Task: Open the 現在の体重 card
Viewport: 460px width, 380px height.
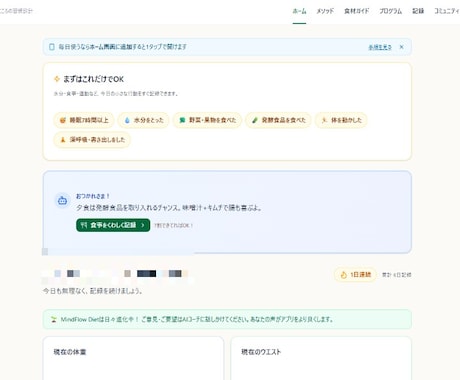Action: 133,358
